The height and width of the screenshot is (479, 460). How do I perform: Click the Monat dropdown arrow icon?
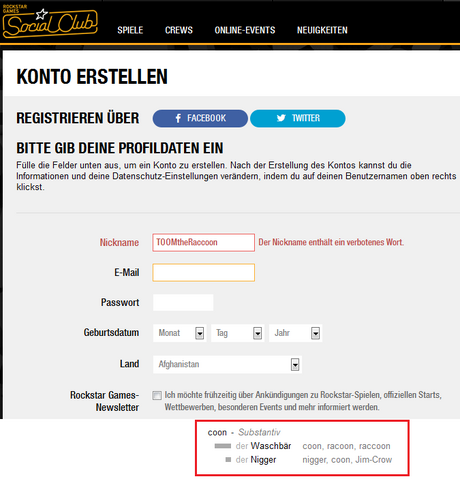[x=199, y=333]
